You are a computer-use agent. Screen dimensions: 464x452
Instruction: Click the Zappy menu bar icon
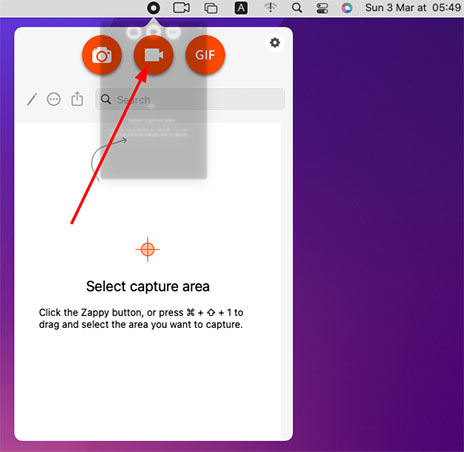pos(153,8)
